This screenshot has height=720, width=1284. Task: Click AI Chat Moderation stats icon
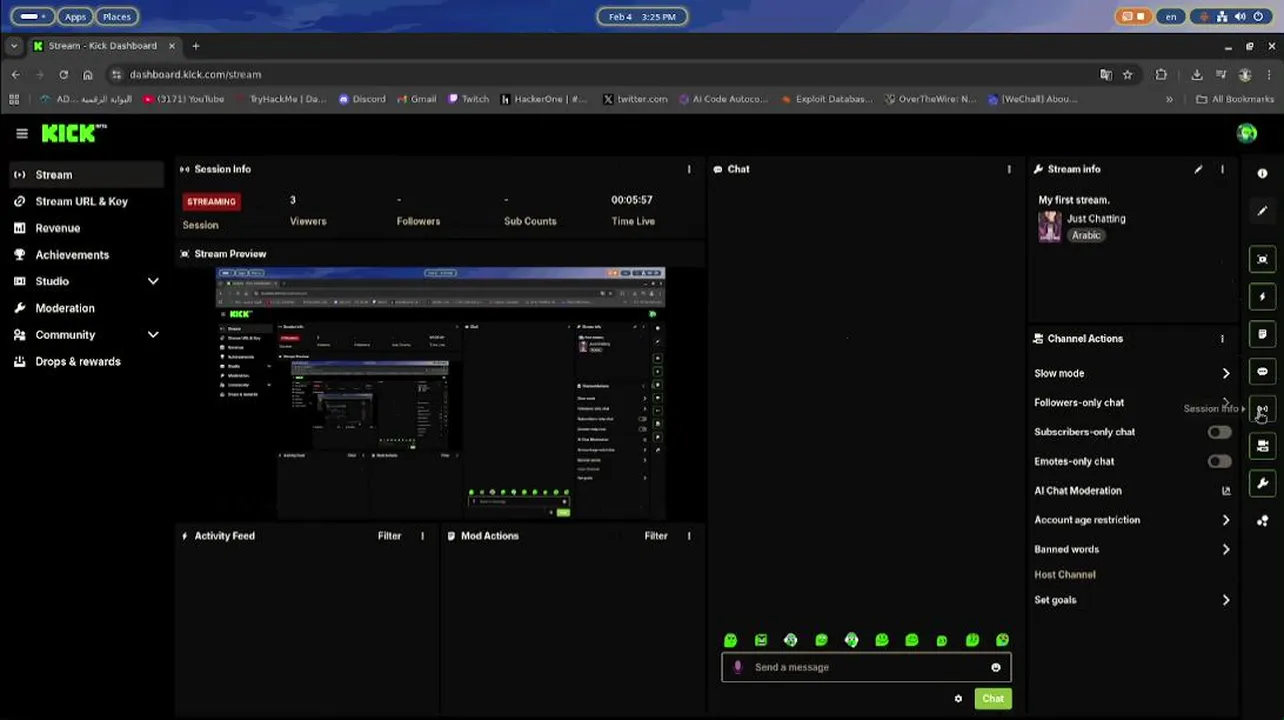click(1226, 491)
